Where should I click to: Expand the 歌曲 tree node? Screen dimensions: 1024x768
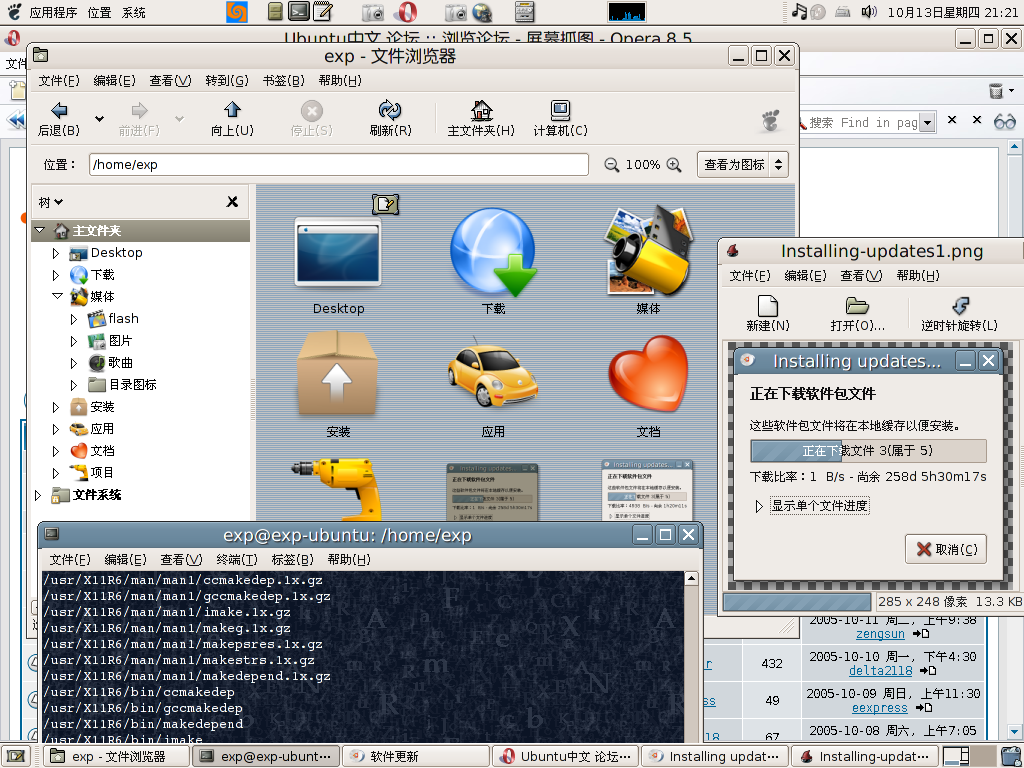tap(74, 362)
